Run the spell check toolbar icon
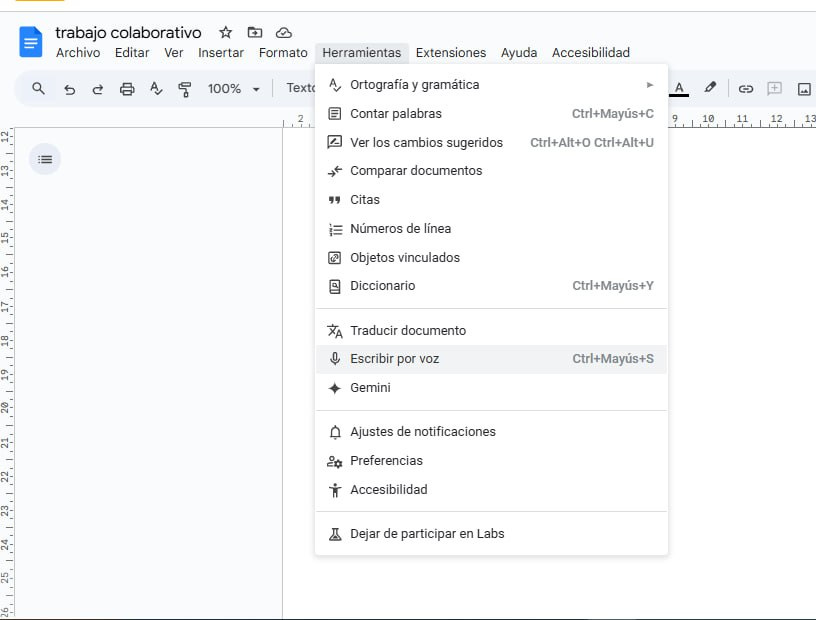Viewport: 816px width, 620px height. [x=156, y=88]
